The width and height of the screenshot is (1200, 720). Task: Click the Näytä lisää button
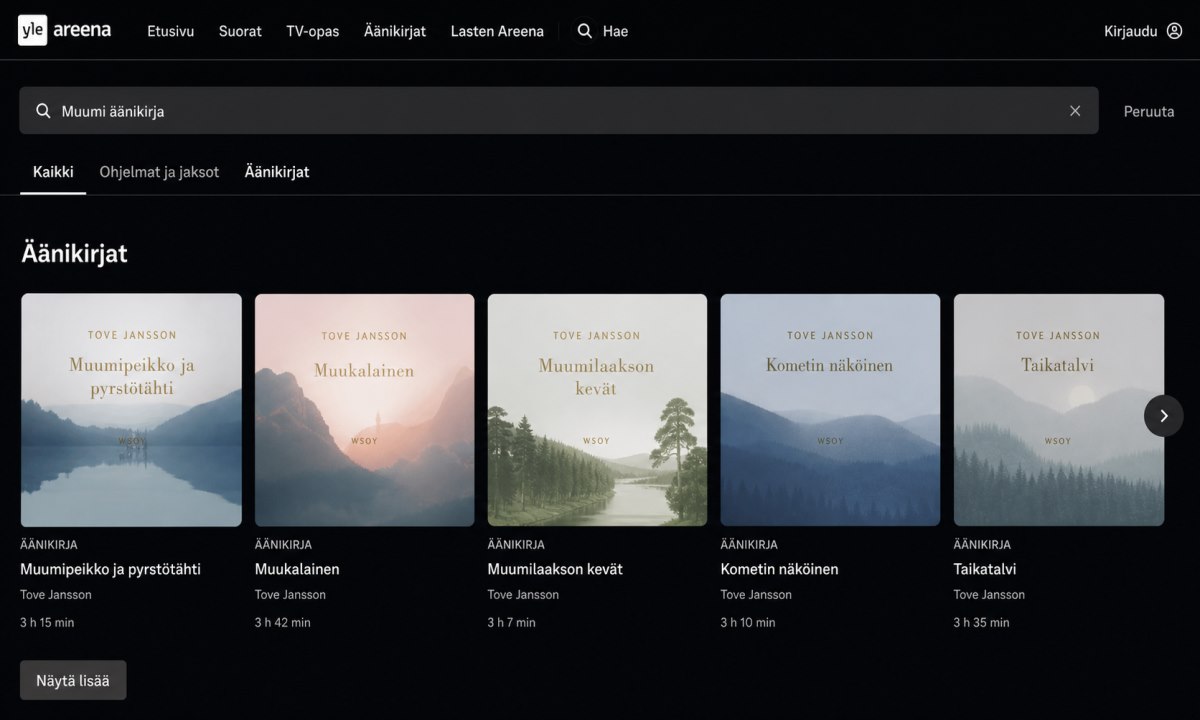pos(73,680)
